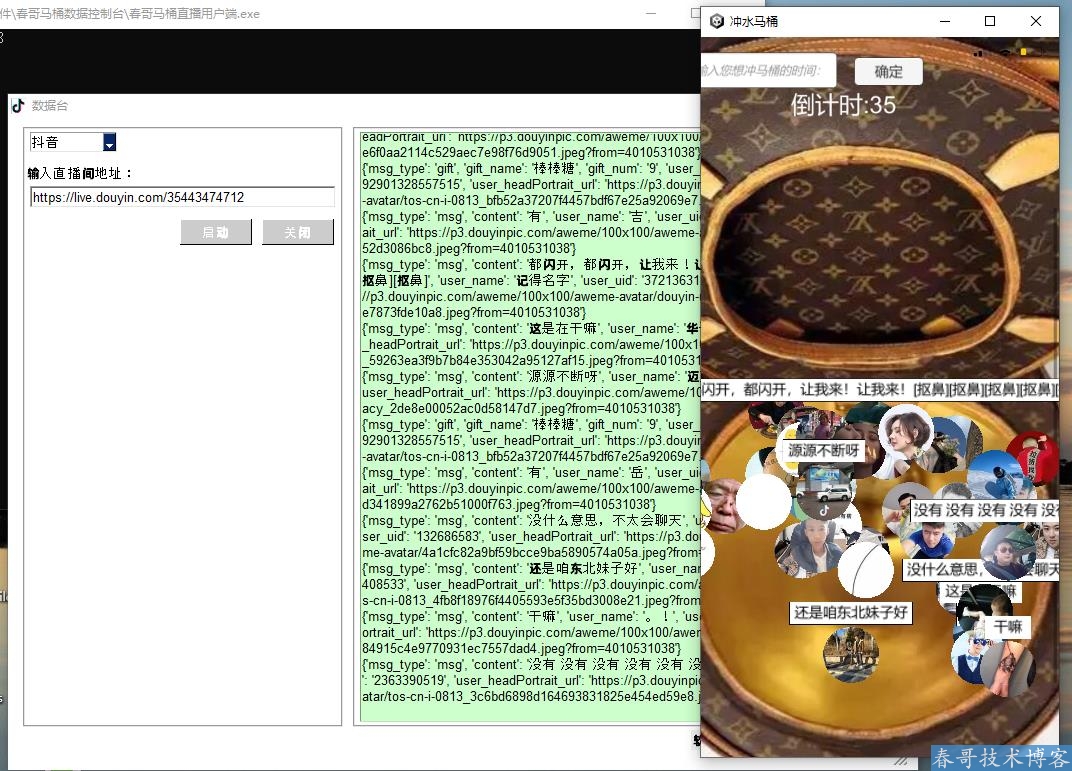Click the live room URL input field
The image size is (1072, 771).
[x=183, y=198]
